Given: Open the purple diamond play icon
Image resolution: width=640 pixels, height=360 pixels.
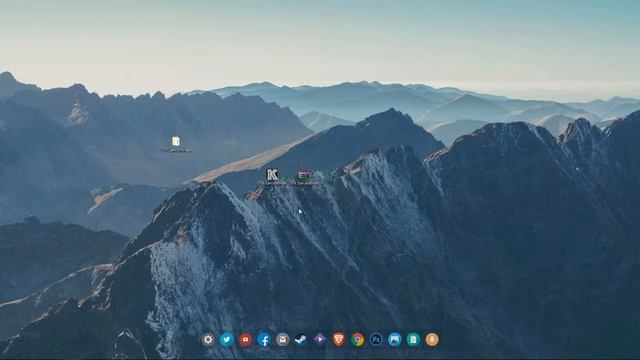Looking at the screenshot, I should 320,339.
